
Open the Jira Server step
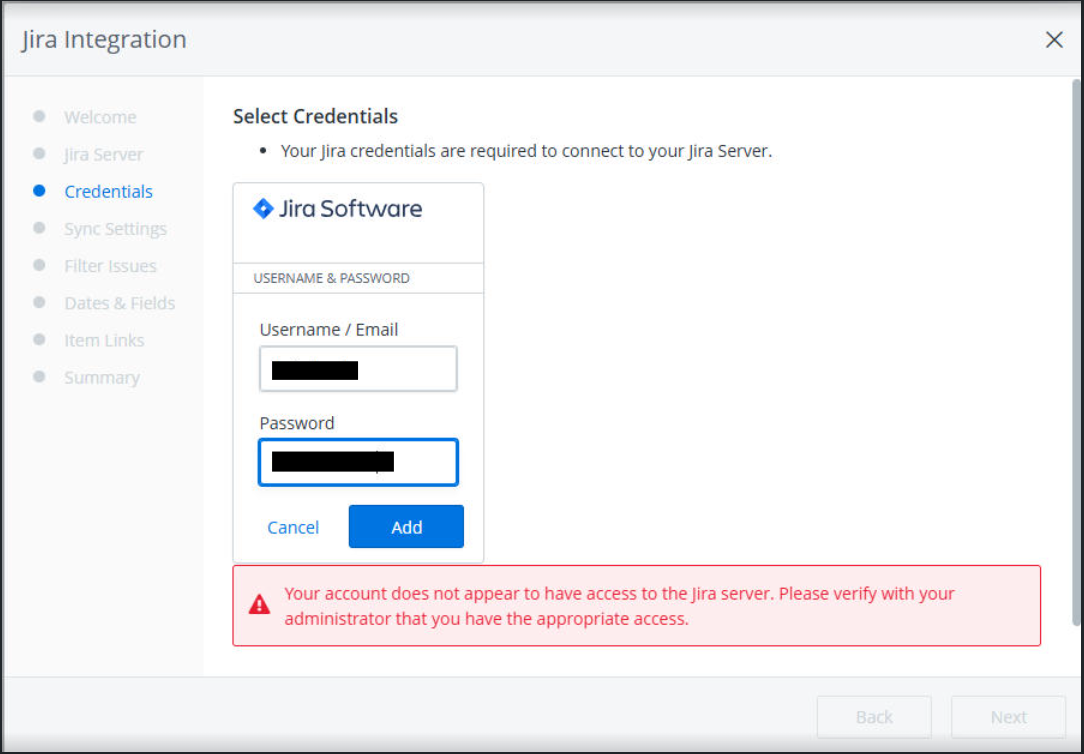coord(103,154)
